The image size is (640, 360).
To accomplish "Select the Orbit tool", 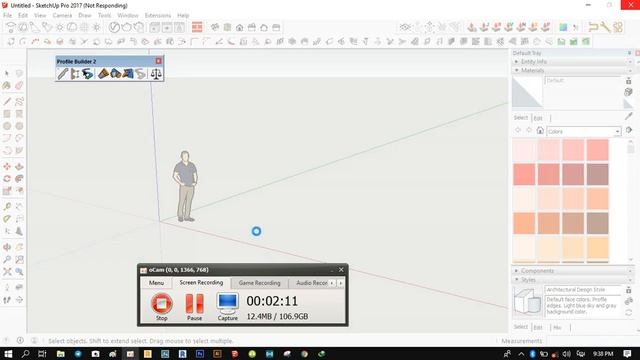I will tap(7, 247).
